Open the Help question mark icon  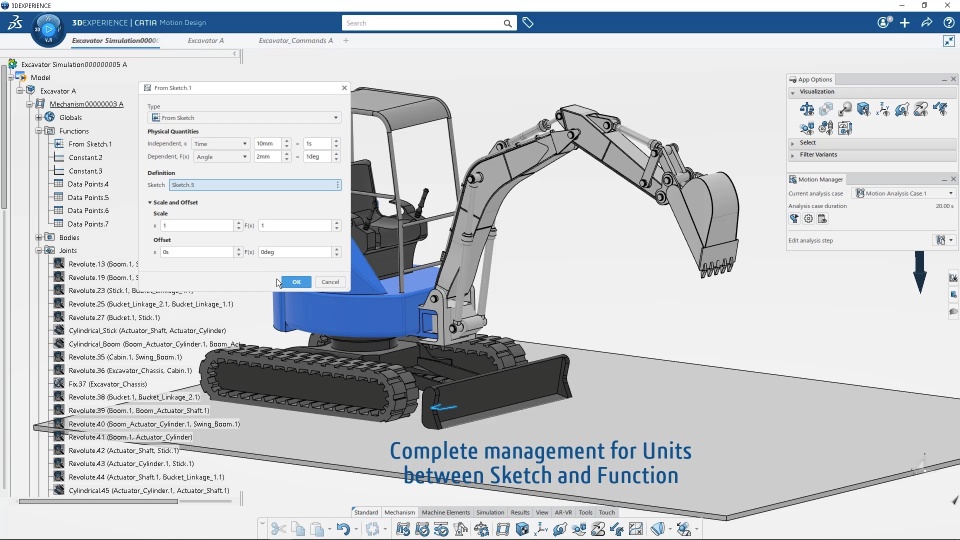pos(948,23)
